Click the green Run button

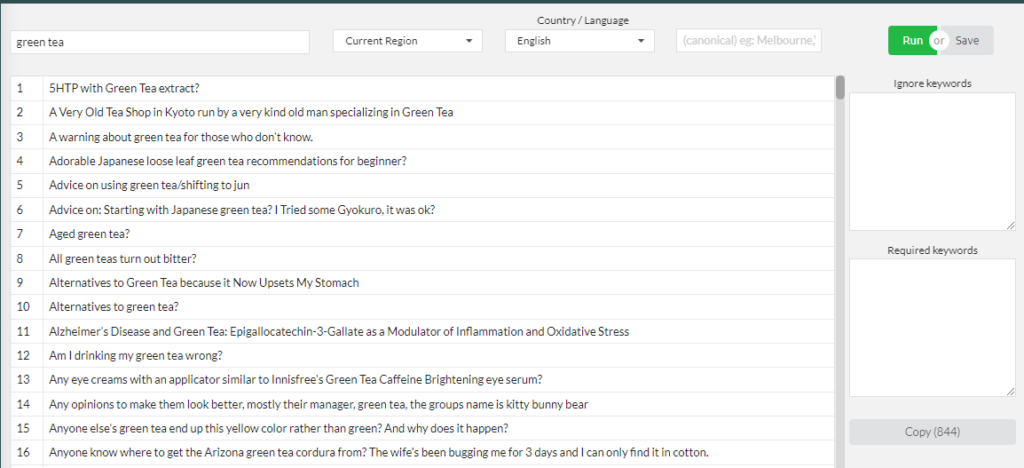pyautogui.click(x=912, y=40)
